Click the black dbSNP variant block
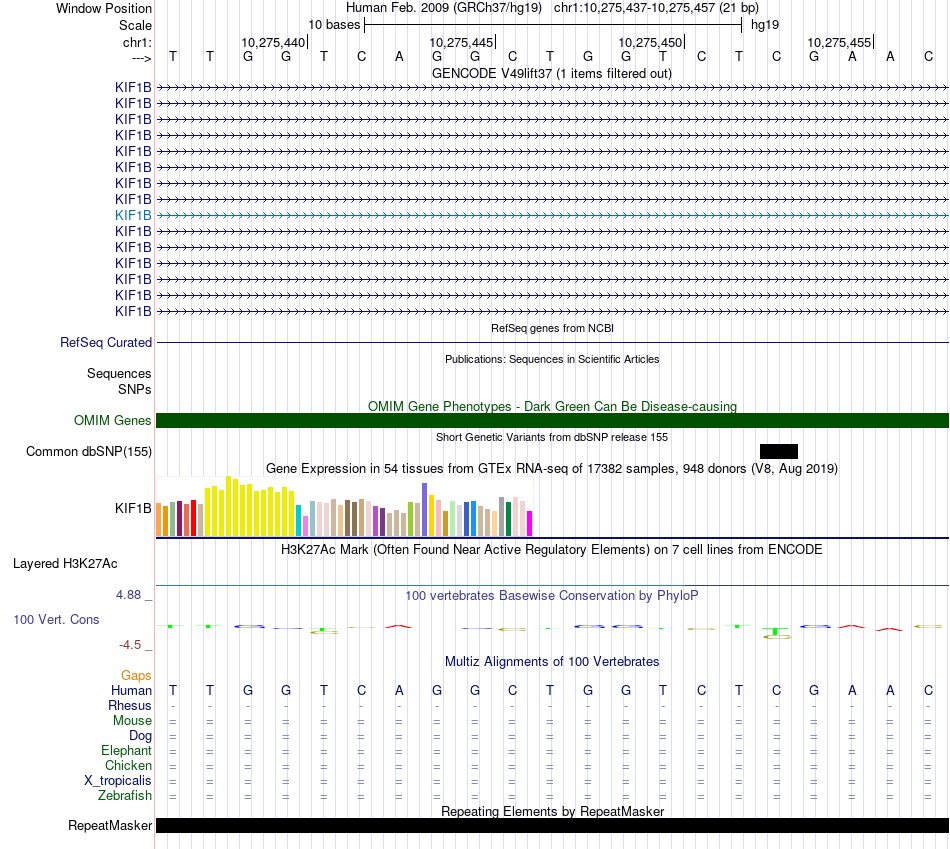Screen dimensions: 950x849 coord(779,451)
